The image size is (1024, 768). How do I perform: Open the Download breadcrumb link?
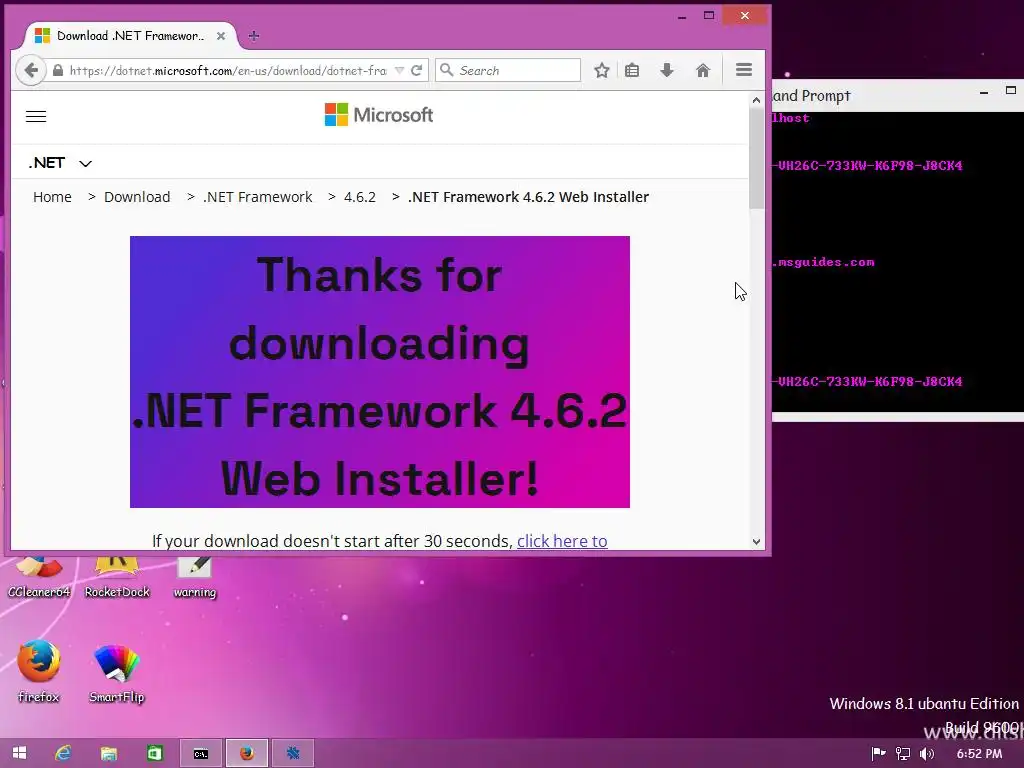coord(137,197)
